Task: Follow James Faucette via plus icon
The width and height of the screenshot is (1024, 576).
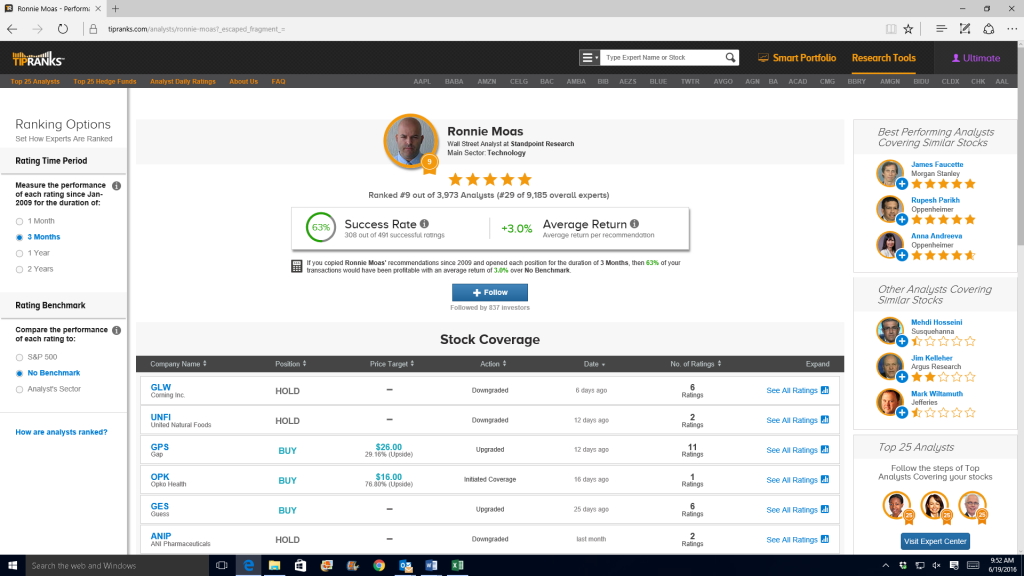Action: 902,184
